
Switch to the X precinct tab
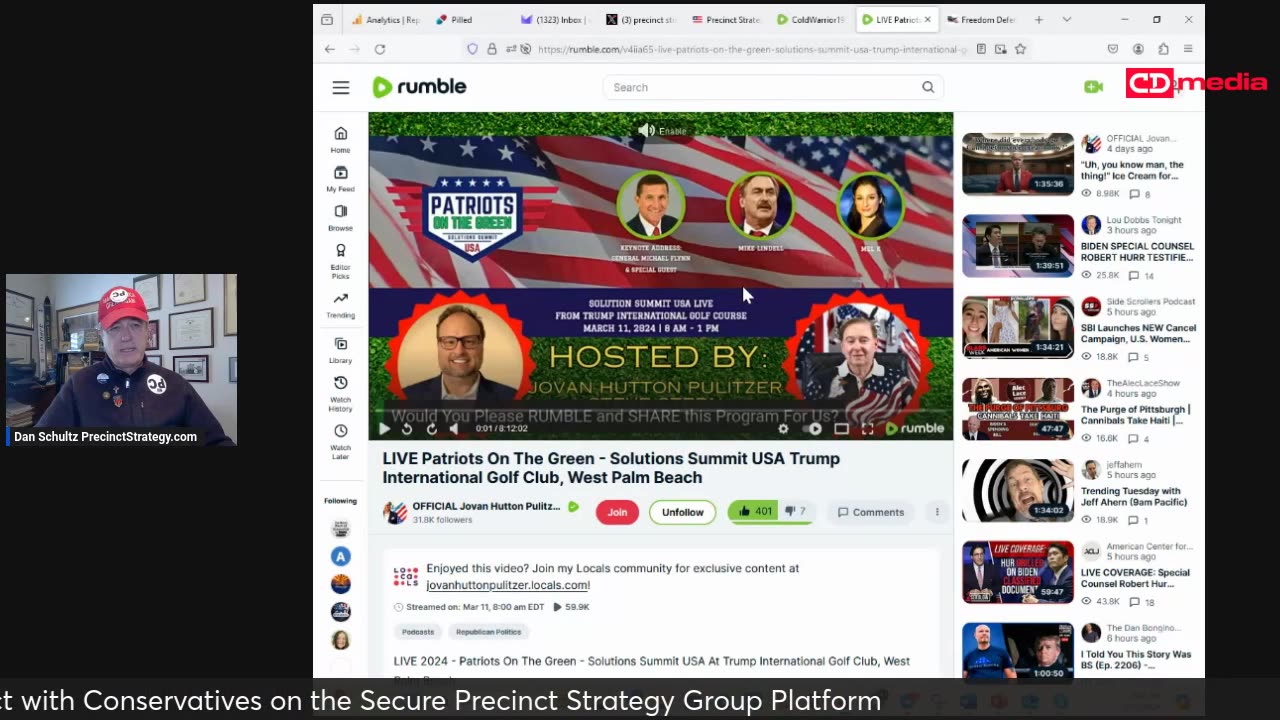click(x=640, y=20)
